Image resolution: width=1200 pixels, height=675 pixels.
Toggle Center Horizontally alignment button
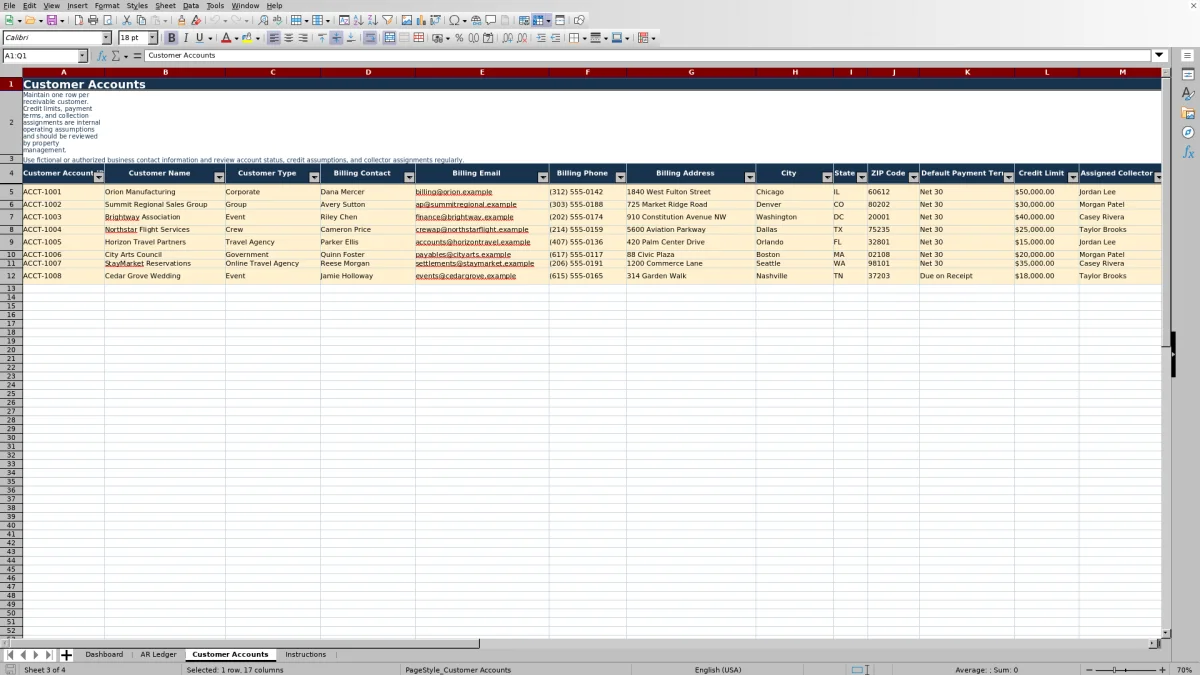click(288, 38)
